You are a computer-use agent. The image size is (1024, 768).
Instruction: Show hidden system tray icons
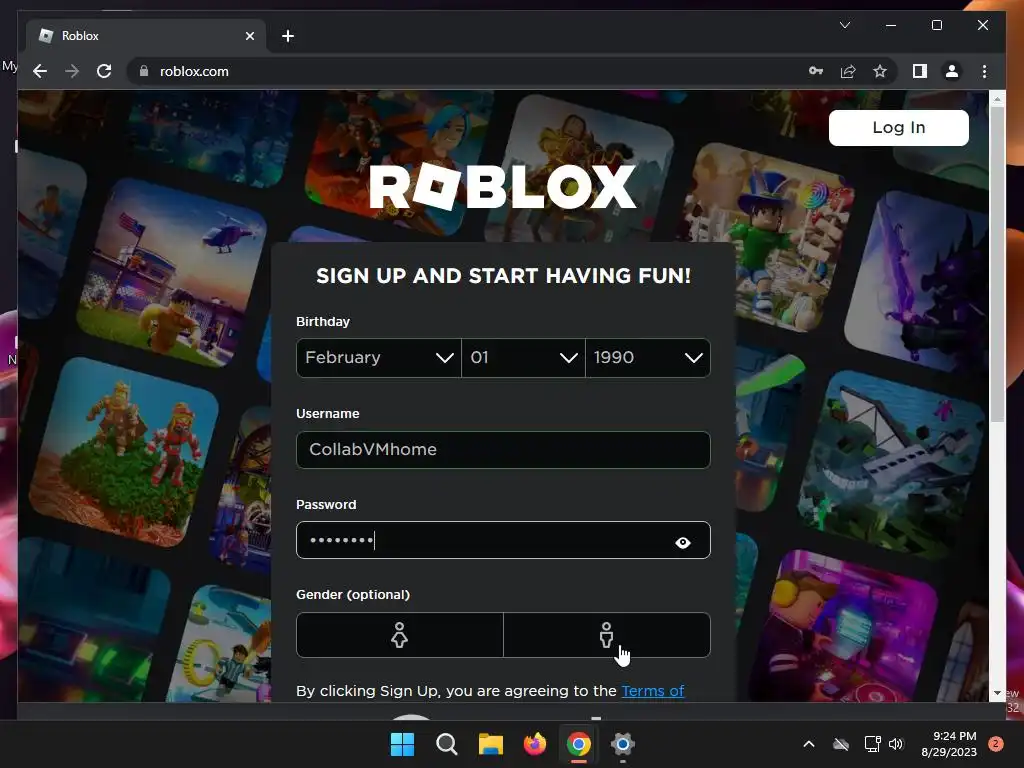tap(808, 744)
